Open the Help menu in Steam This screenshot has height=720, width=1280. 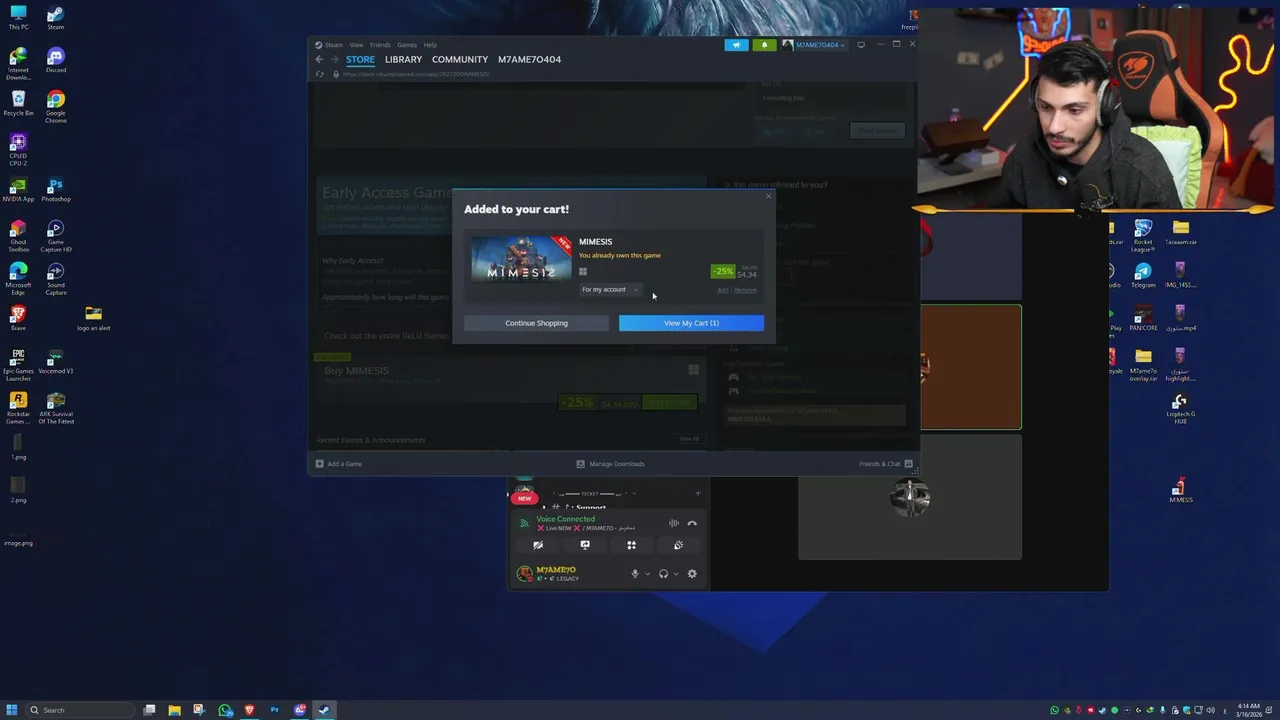[430, 45]
